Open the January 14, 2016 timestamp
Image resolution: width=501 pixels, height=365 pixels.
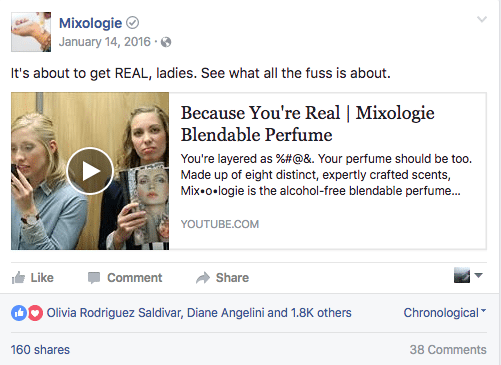[105, 42]
